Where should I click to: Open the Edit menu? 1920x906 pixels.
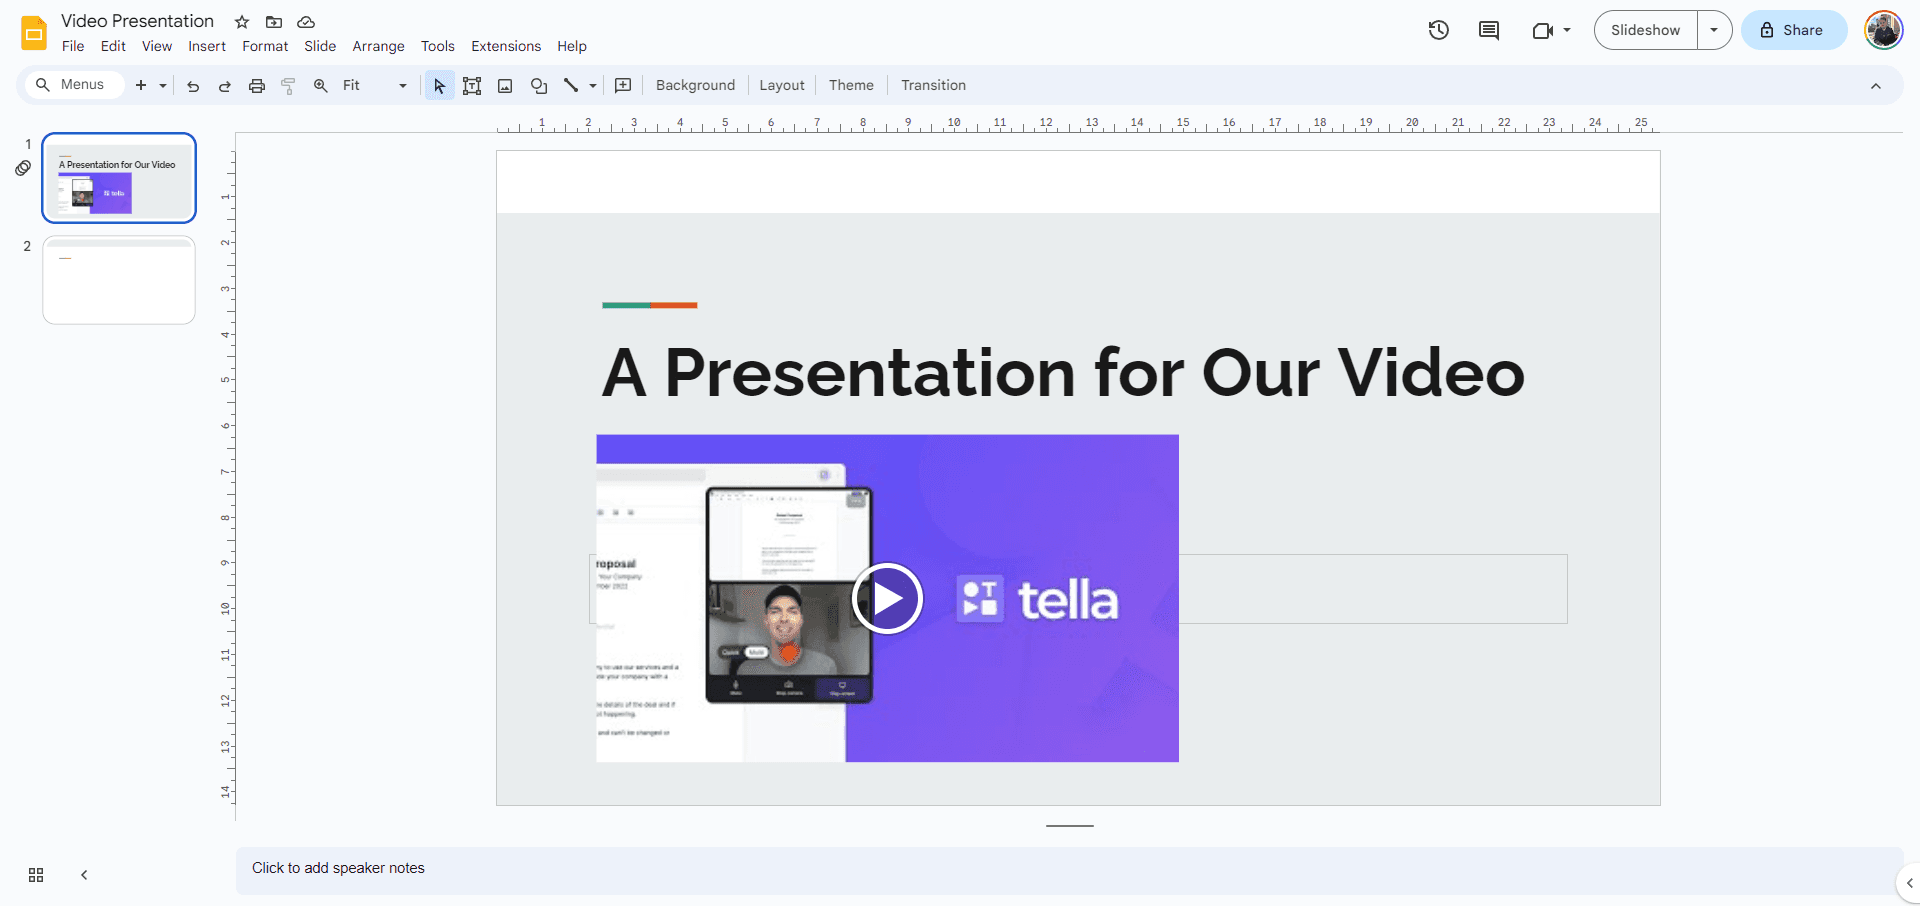(x=113, y=46)
